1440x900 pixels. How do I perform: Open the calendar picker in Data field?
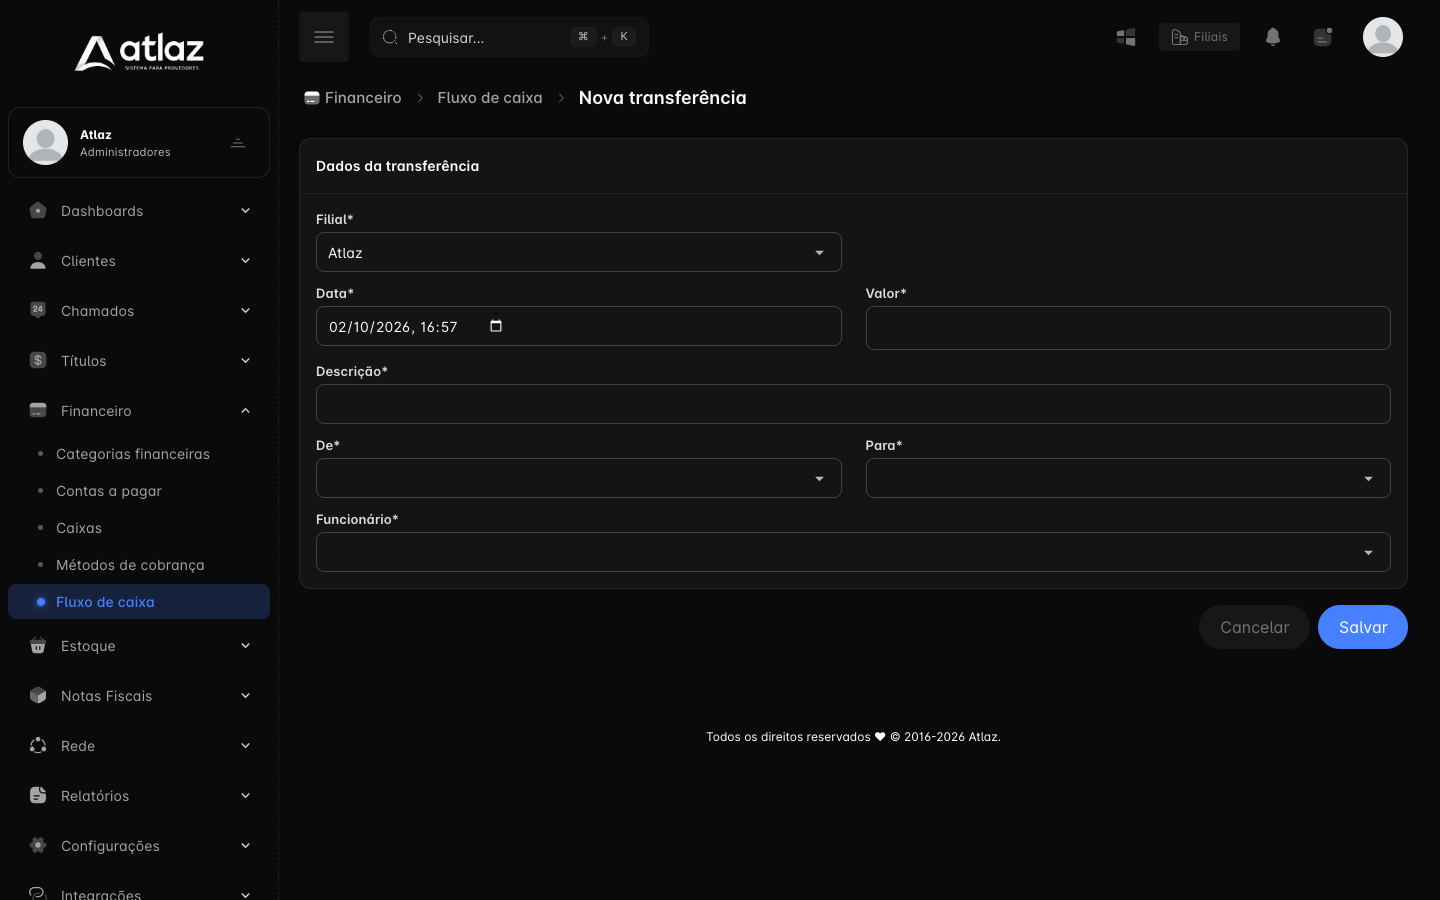496,326
